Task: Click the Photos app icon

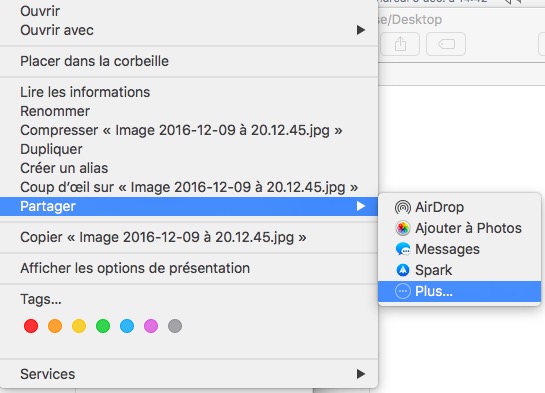Action: (x=403, y=228)
